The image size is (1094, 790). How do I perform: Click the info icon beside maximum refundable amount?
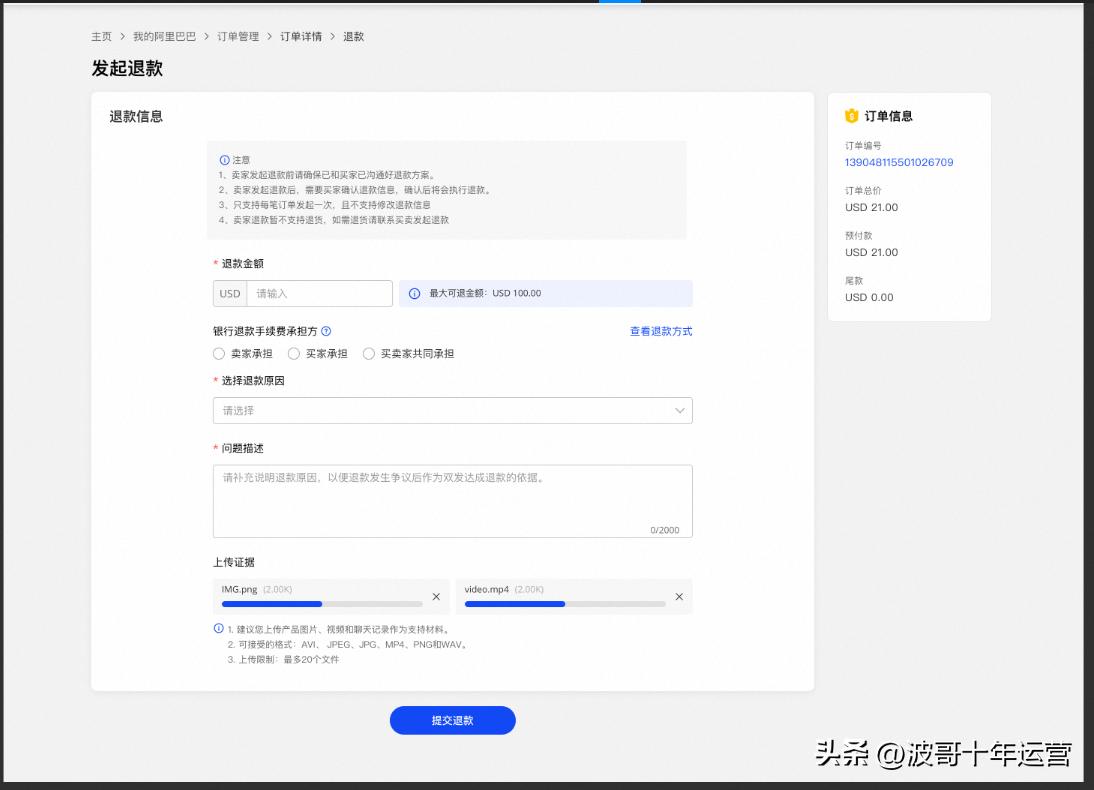(414, 292)
